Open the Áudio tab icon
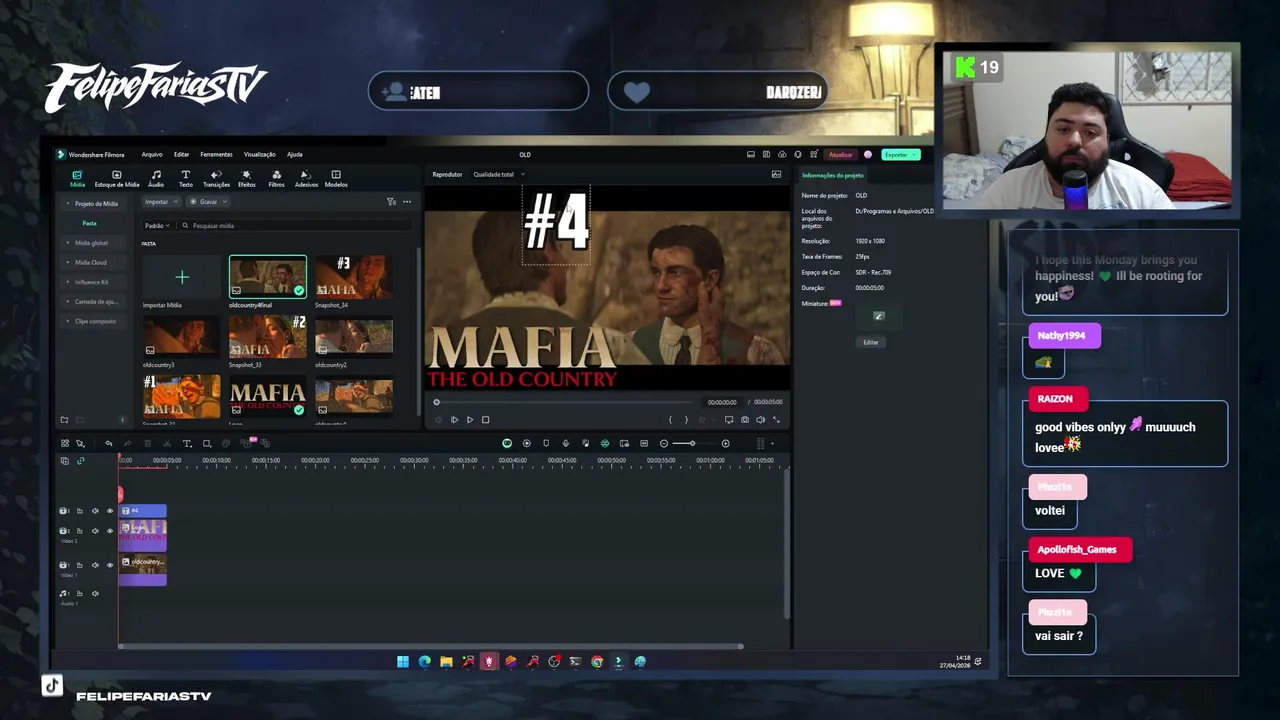The image size is (1280, 720). [x=156, y=178]
